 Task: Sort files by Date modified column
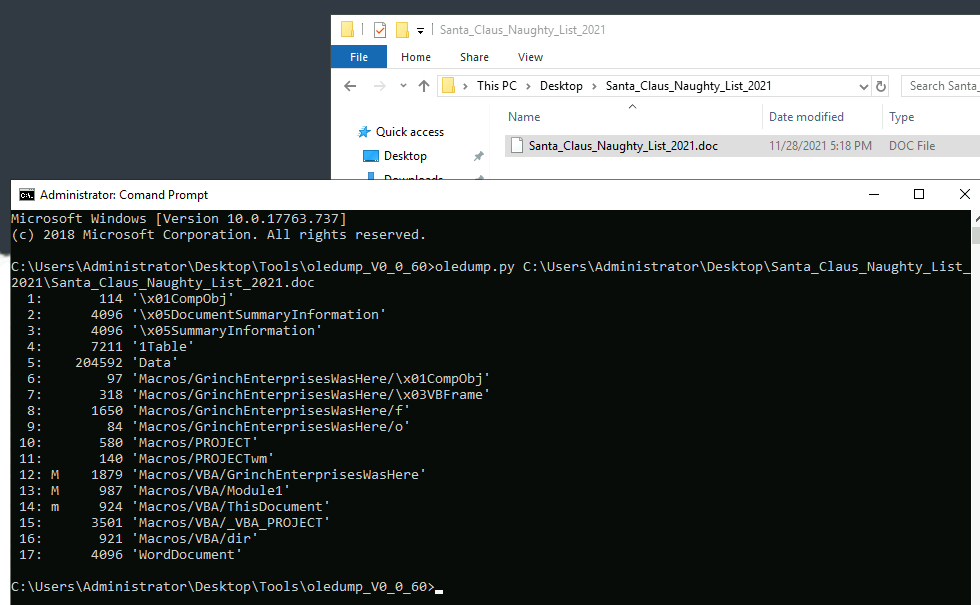(806, 117)
